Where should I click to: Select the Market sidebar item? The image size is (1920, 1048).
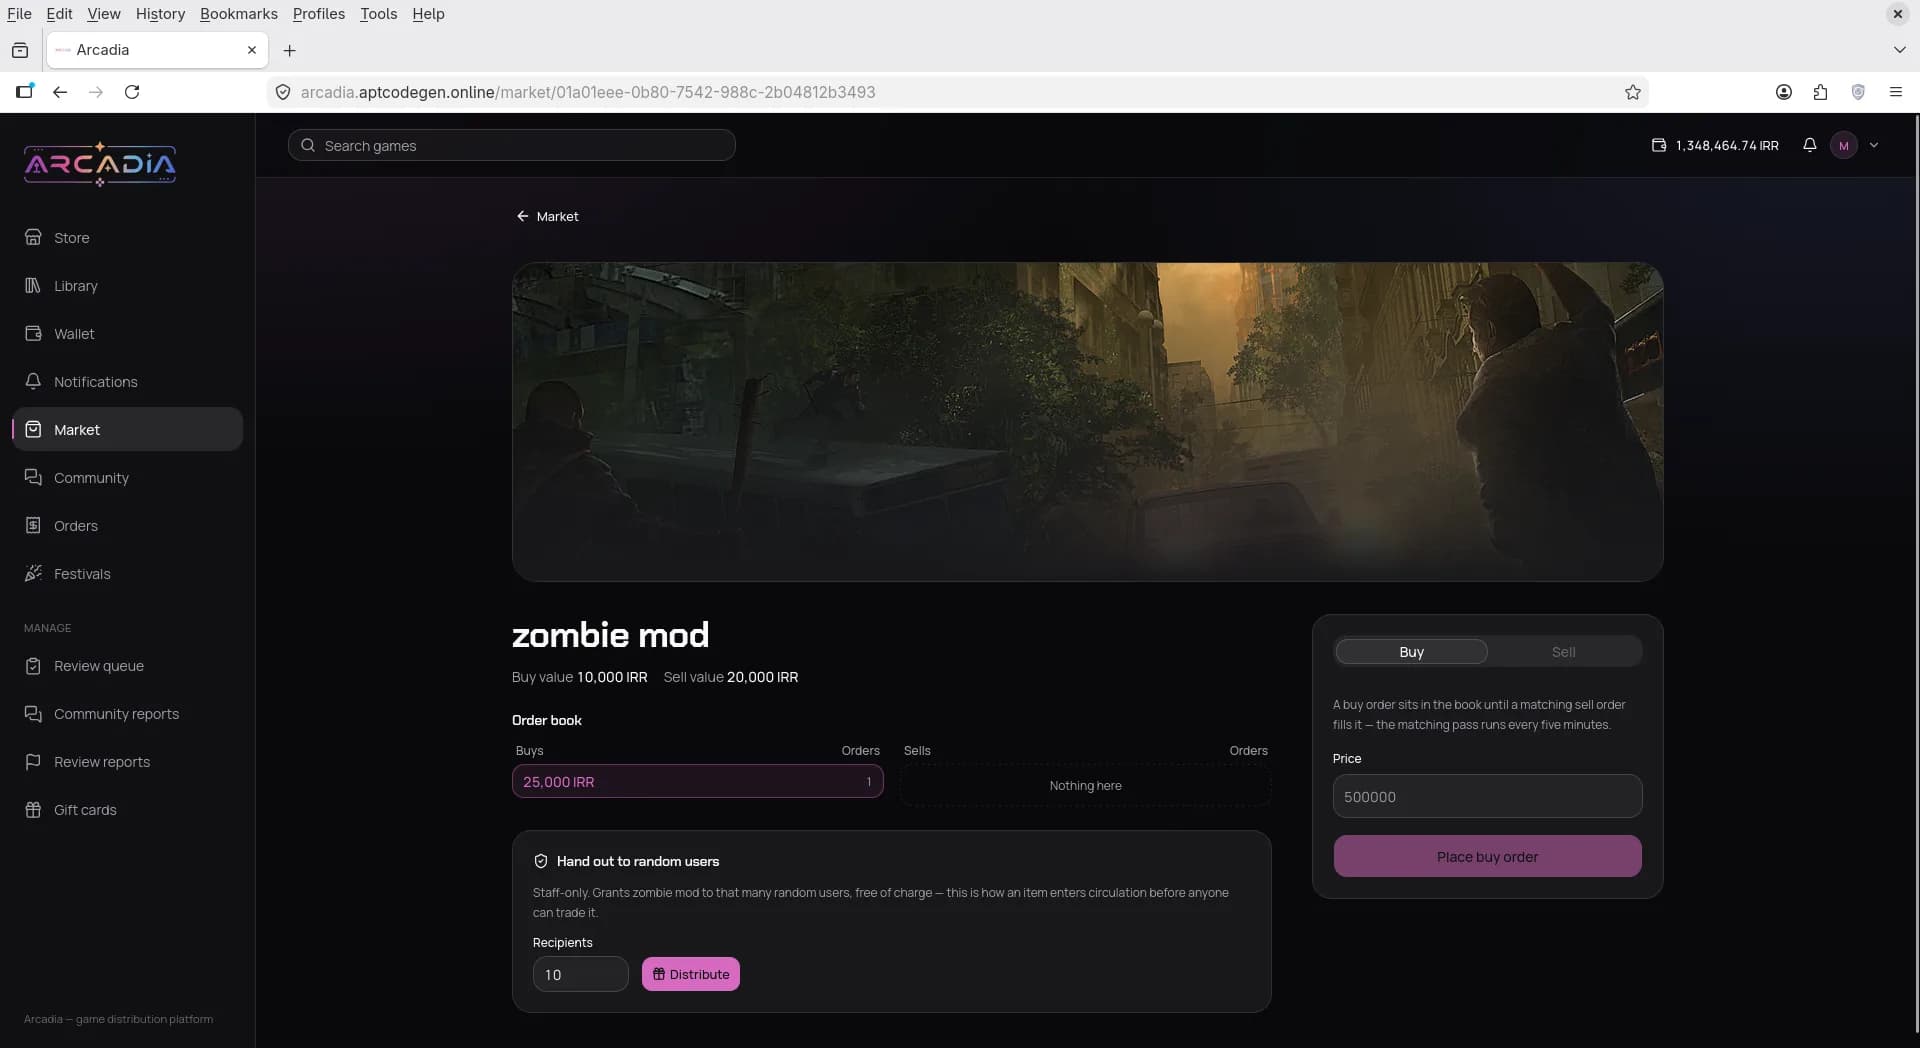127,430
